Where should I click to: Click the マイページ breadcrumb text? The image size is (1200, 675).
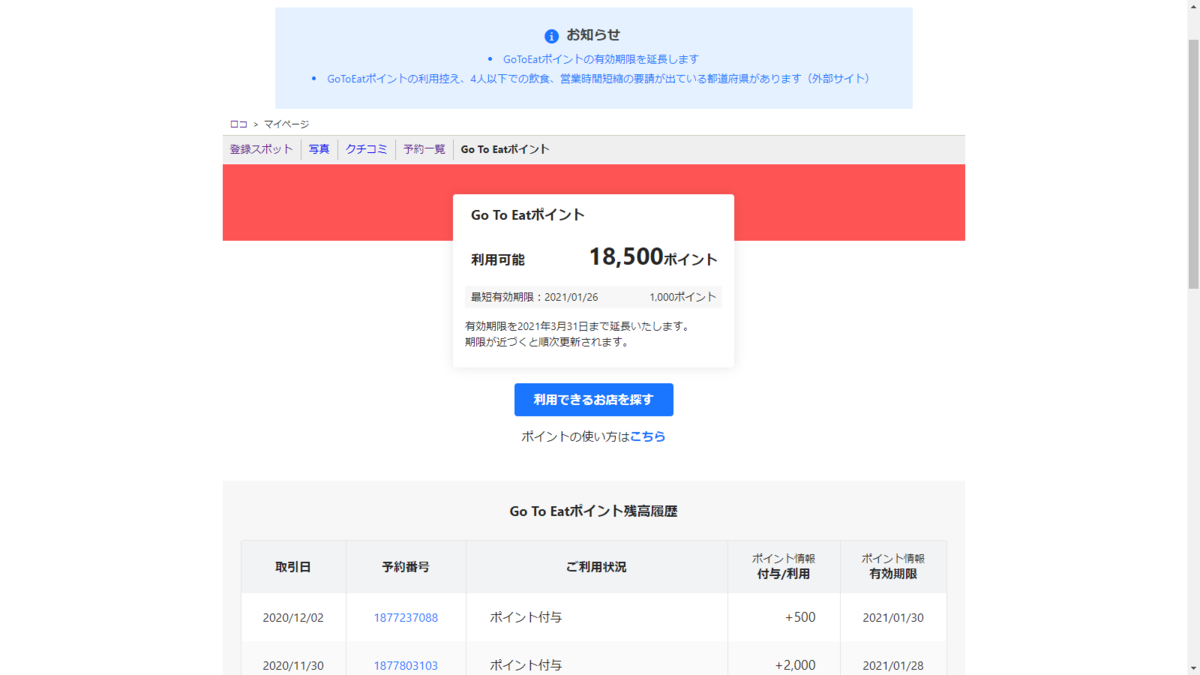coord(286,124)
